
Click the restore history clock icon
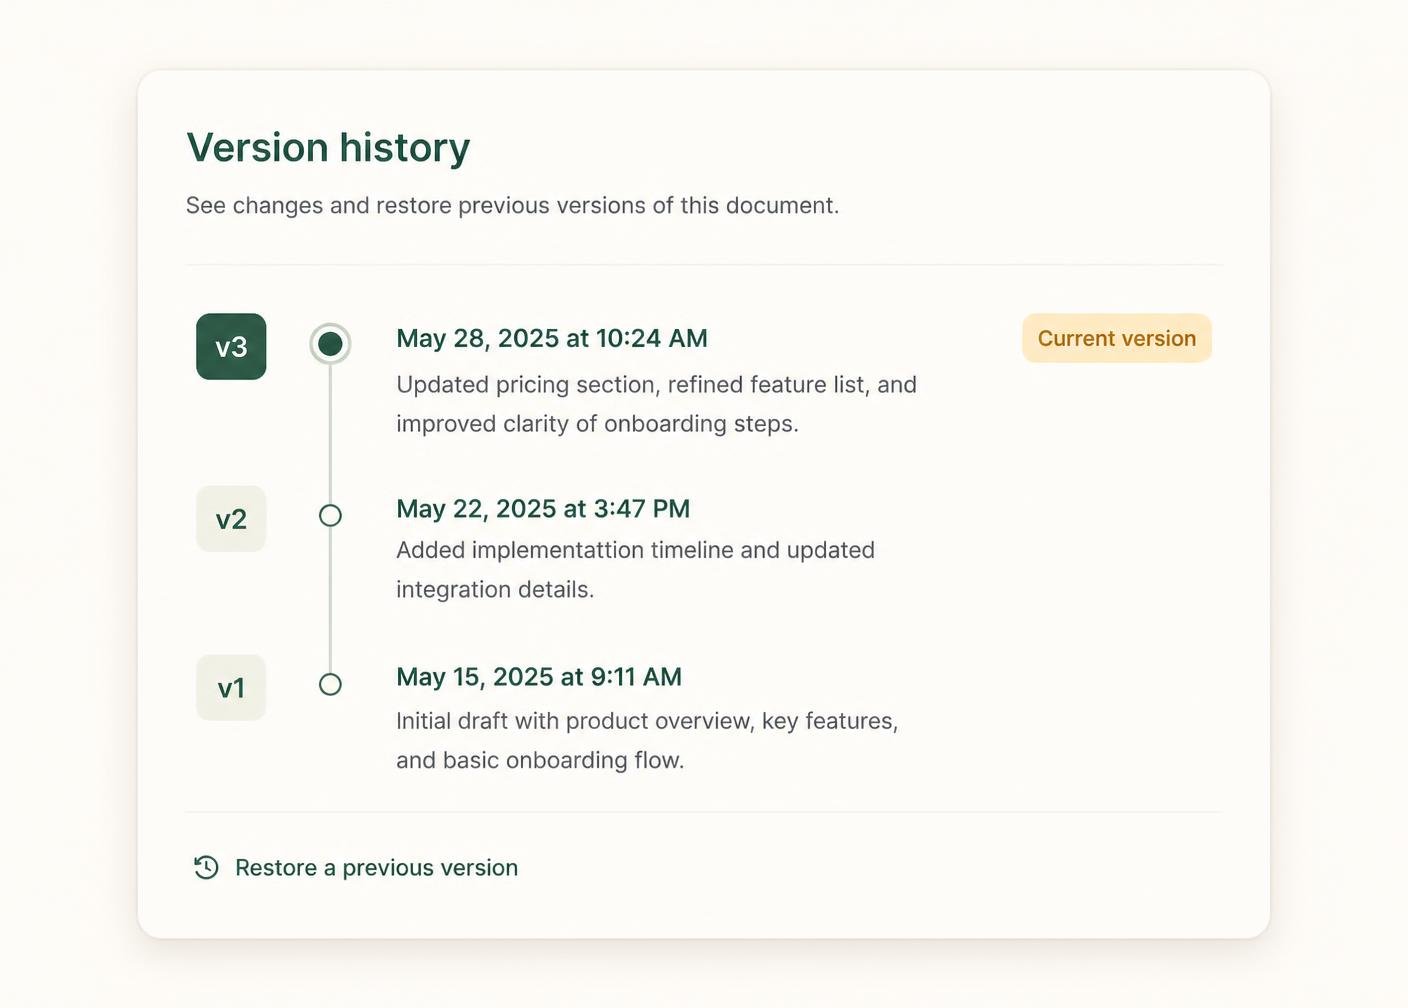(206, 867)
